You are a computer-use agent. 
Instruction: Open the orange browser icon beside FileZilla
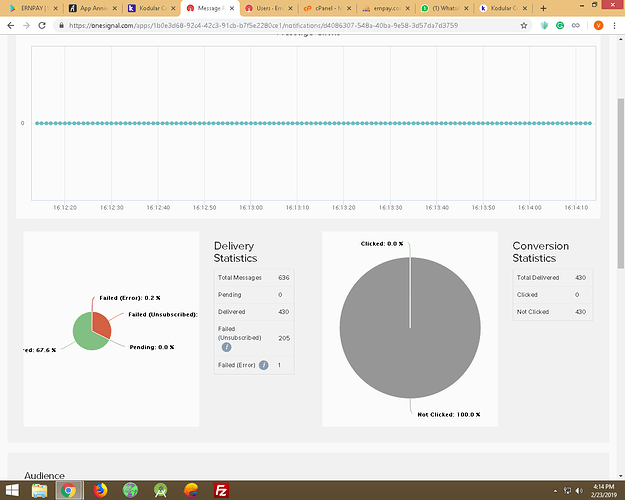191,490
